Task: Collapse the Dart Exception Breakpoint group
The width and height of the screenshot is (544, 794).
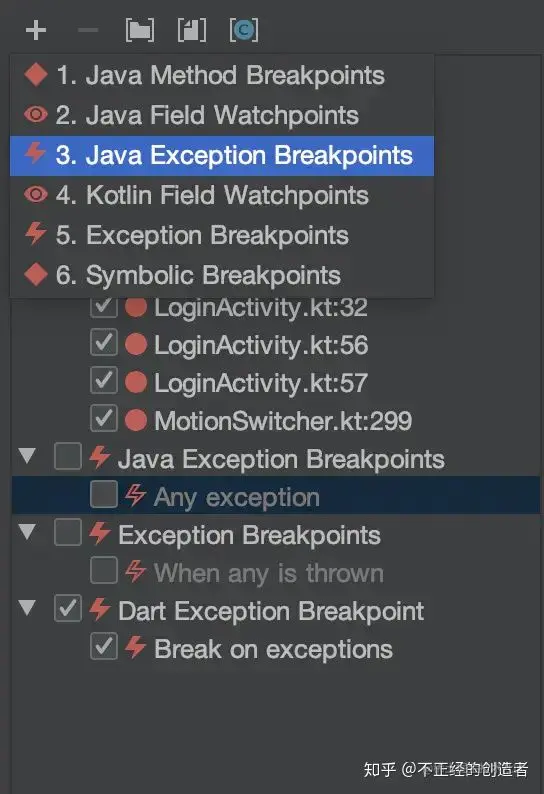Action: coord(27,608)
